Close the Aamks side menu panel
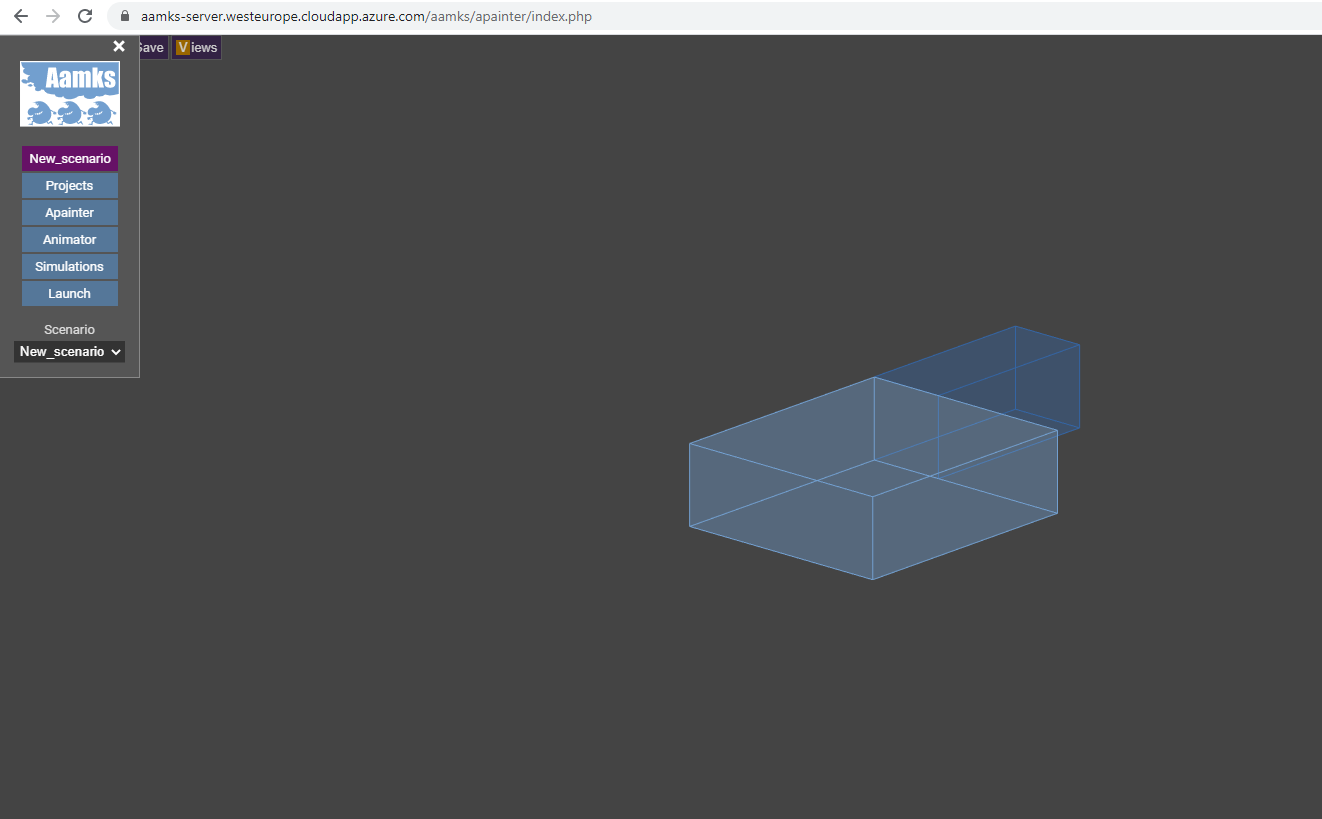Viewport: 1322px width, 819px height. [119, 46]
